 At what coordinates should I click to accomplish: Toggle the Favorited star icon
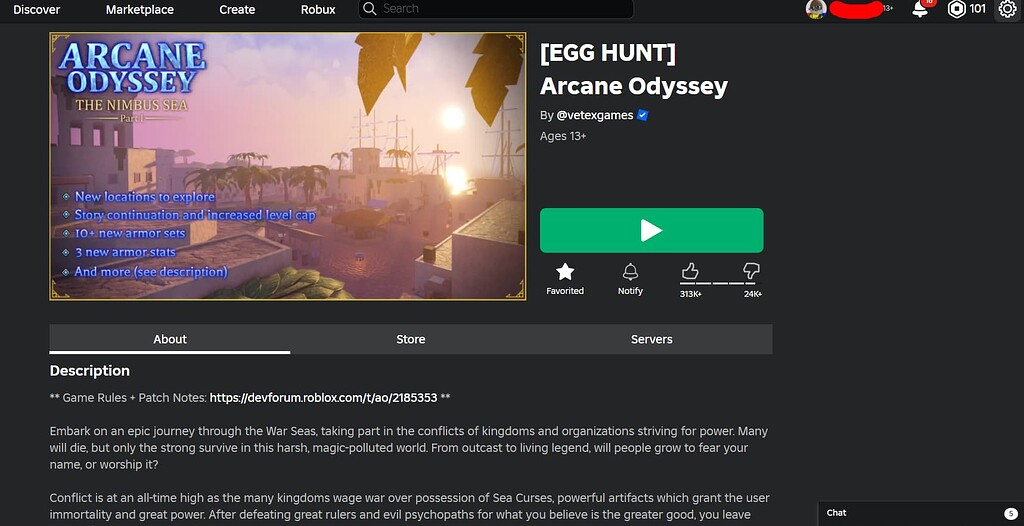pyautogui.click(x=565, y=272)
